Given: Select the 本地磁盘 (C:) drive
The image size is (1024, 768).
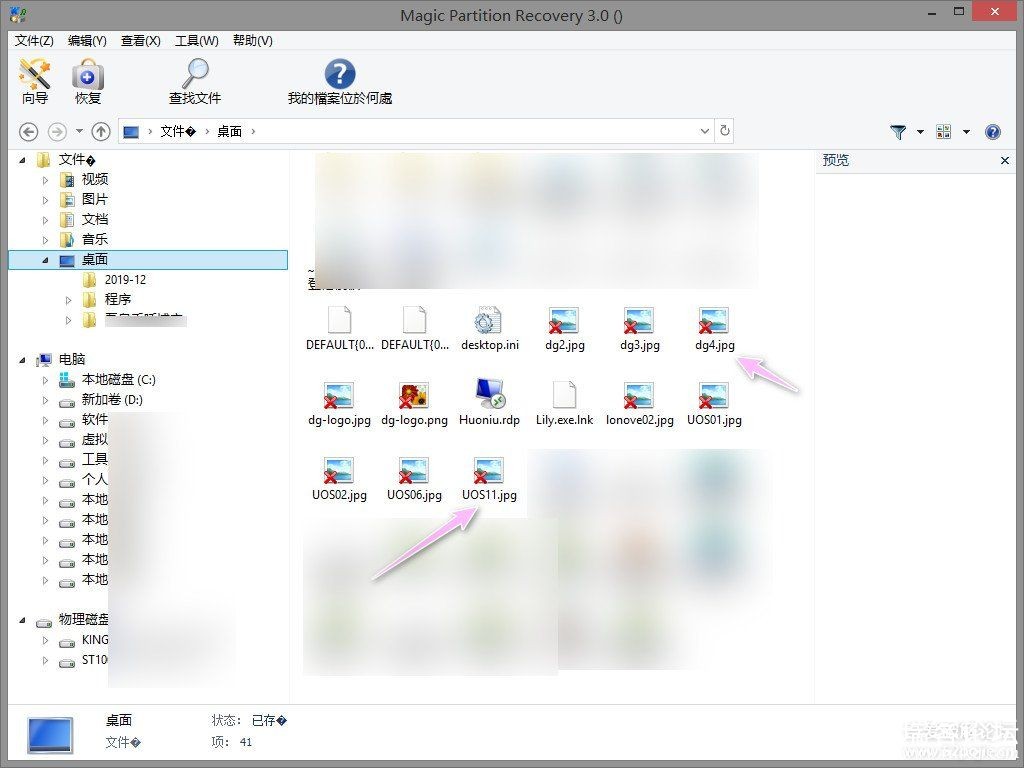Looking at the screenshot, I should tap(118, 380).
